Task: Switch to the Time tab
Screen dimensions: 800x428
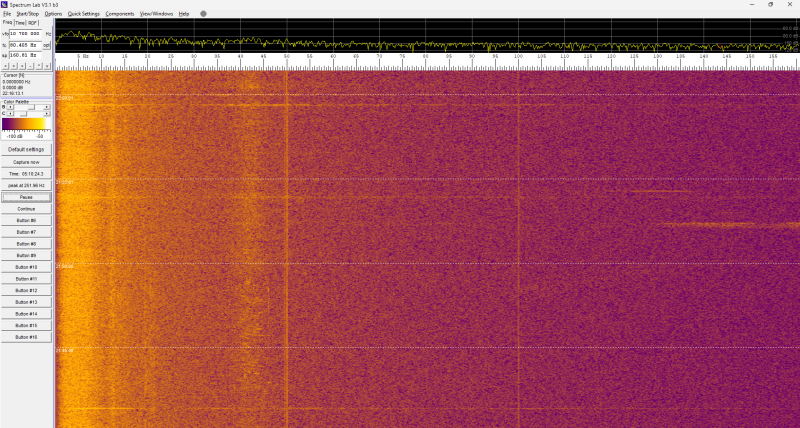Action: pyautogui.click(x=20, y=23)
